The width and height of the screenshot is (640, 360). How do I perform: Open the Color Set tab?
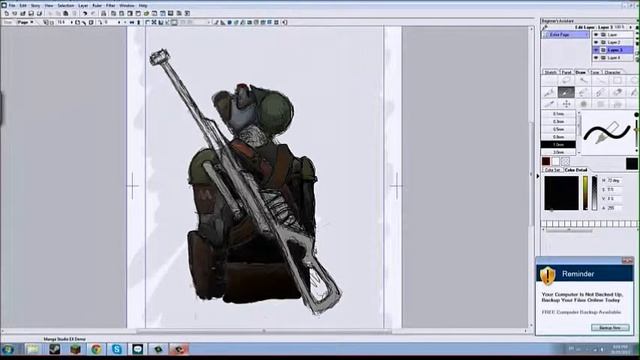tap(553, 170)
